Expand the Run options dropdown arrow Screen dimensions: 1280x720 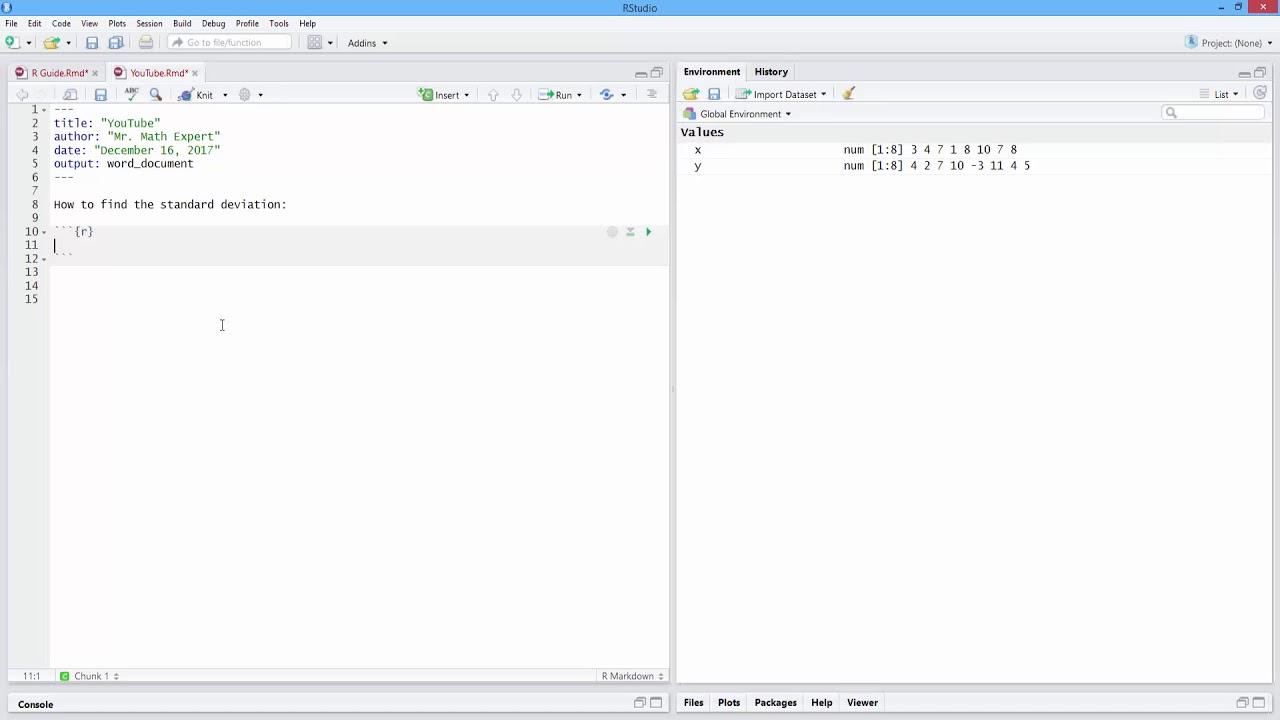[579, 95]
